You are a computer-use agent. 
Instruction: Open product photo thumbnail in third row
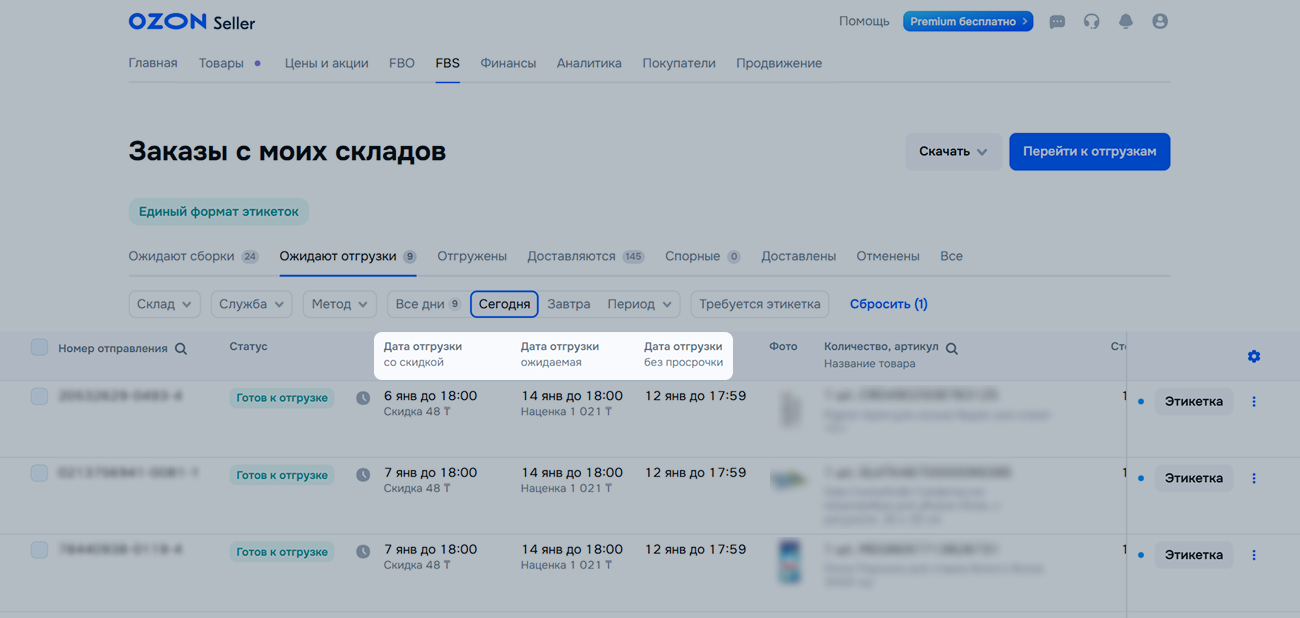click(x=789, y=560)
